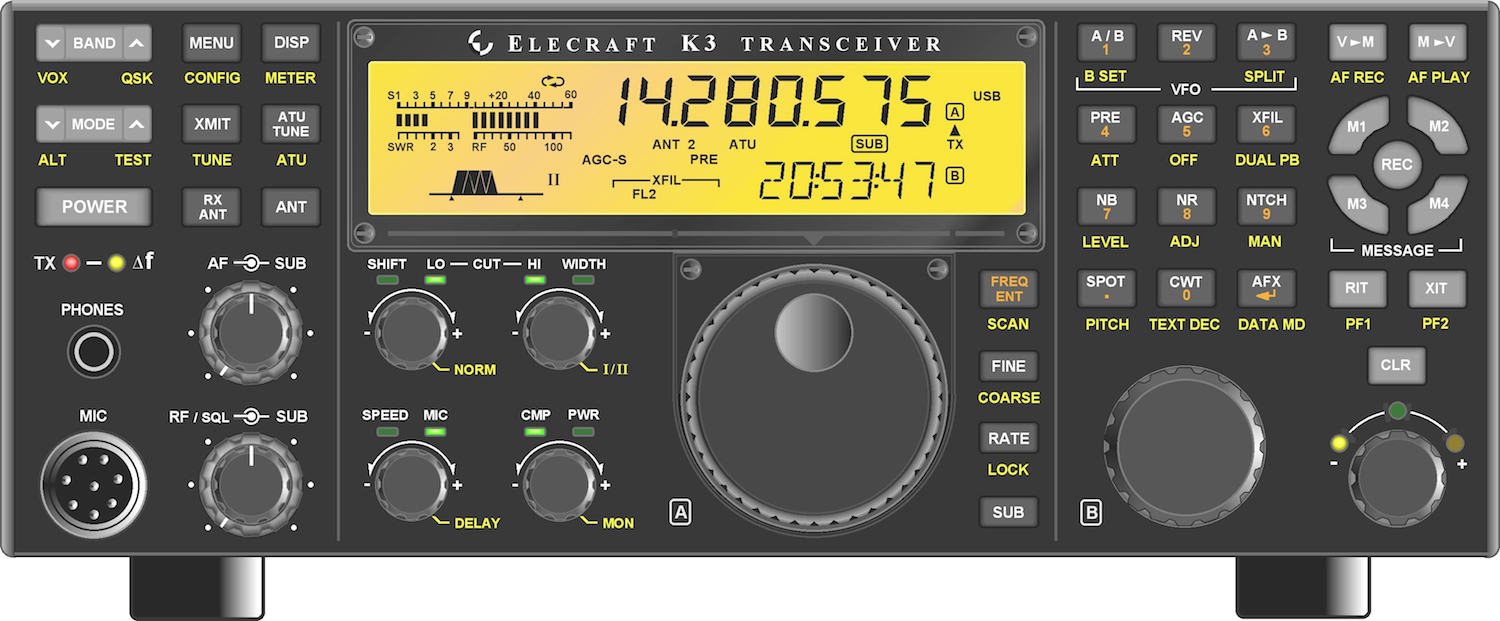Toggle the RX ANT button
Image resolution: width=1500 pixels, height=621 pixels.
[212, 207]
